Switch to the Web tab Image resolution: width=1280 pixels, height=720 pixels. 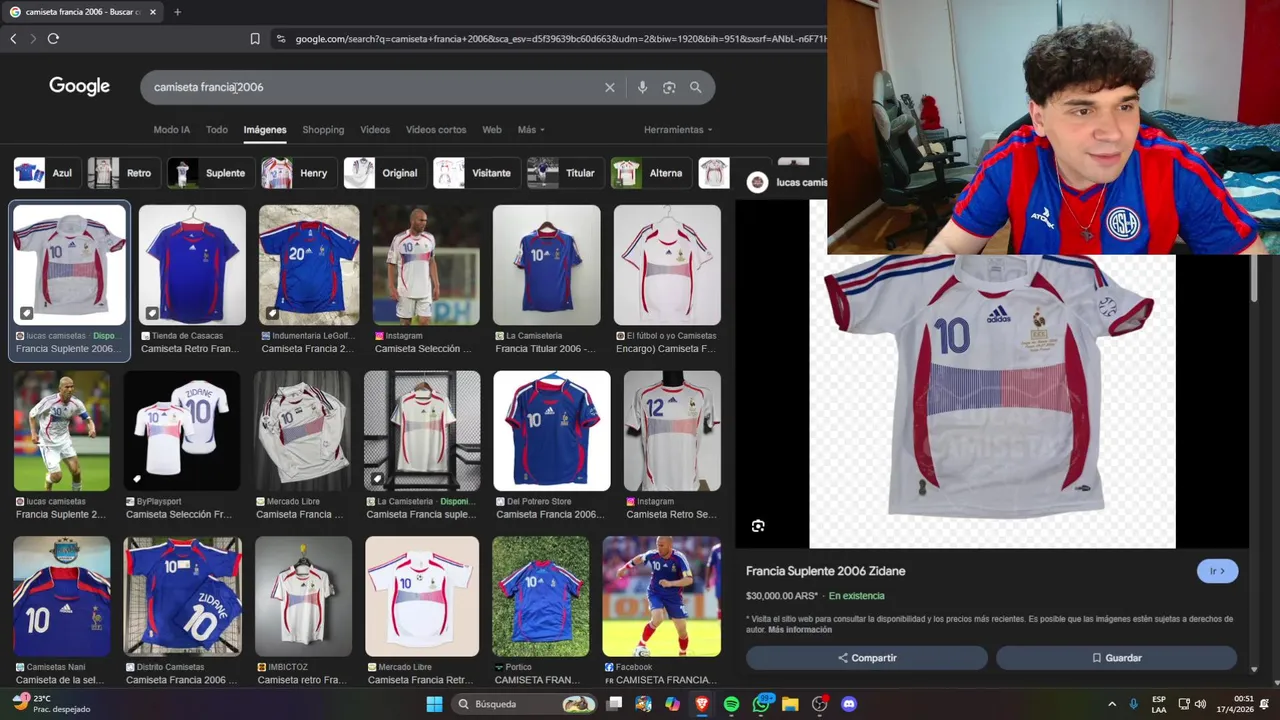[x=492, y=130]
